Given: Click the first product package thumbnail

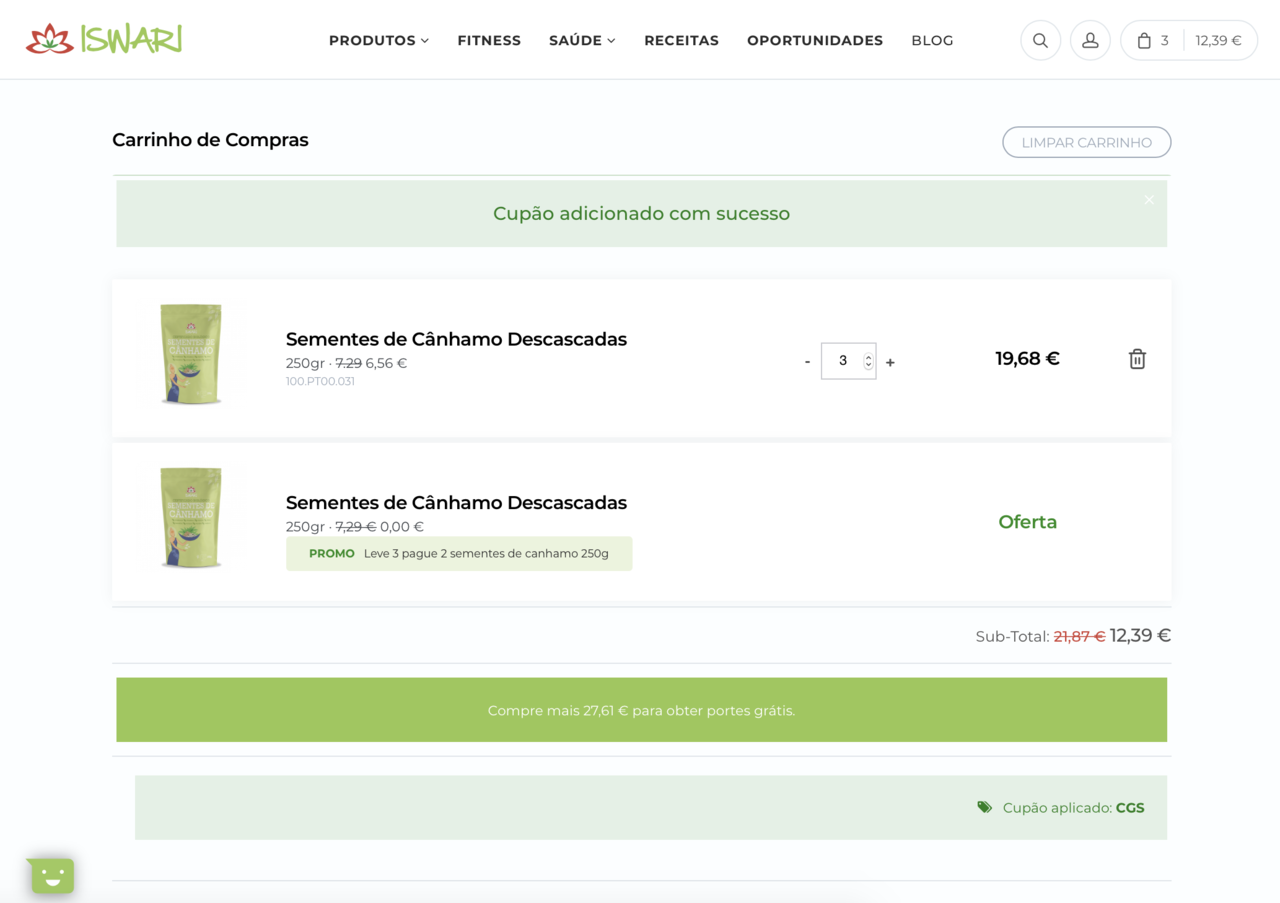Looking at the screenshot, I should pyautogui.click(x=190, y=355).
